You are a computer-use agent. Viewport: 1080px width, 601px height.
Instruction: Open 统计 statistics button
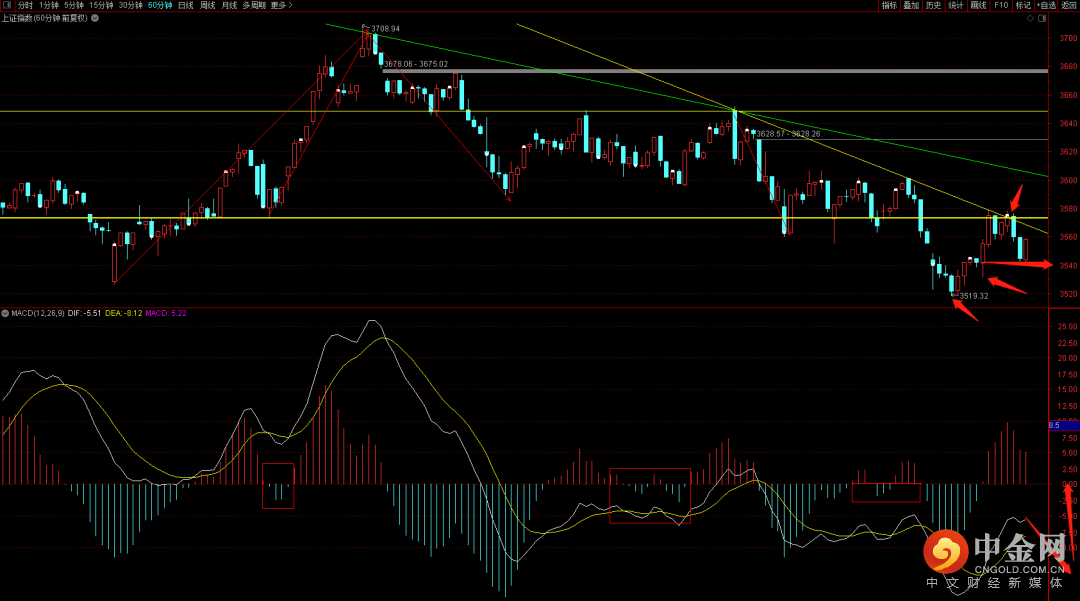(955, 5)
